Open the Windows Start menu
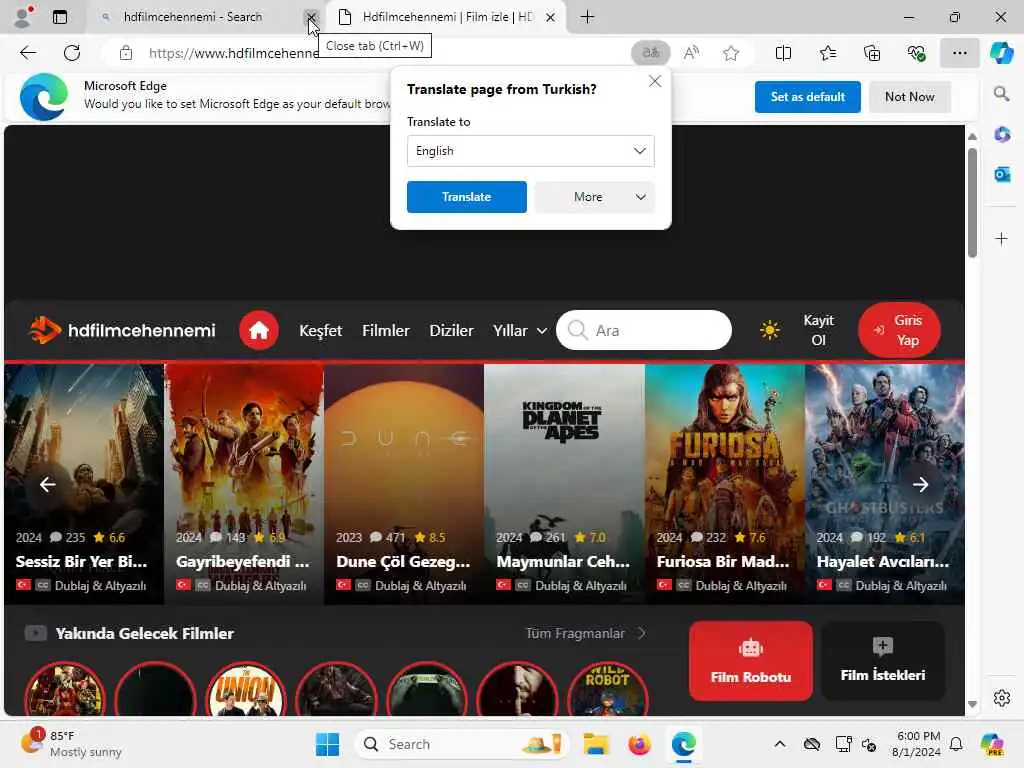This screenshot has width=1024, height=768. tap(327, 744)
